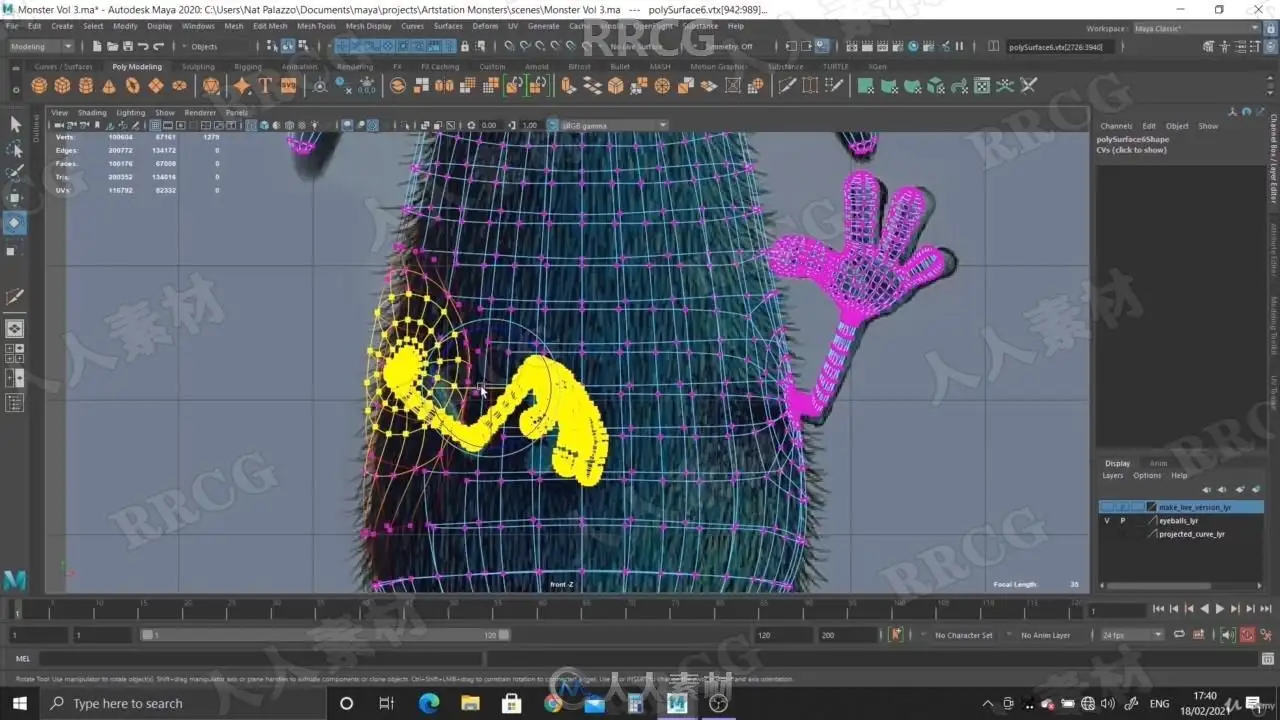1280x720 pixels.
Task: Open the 24 fps frame rate dropdown
Action: click(x=1132, y=635)
